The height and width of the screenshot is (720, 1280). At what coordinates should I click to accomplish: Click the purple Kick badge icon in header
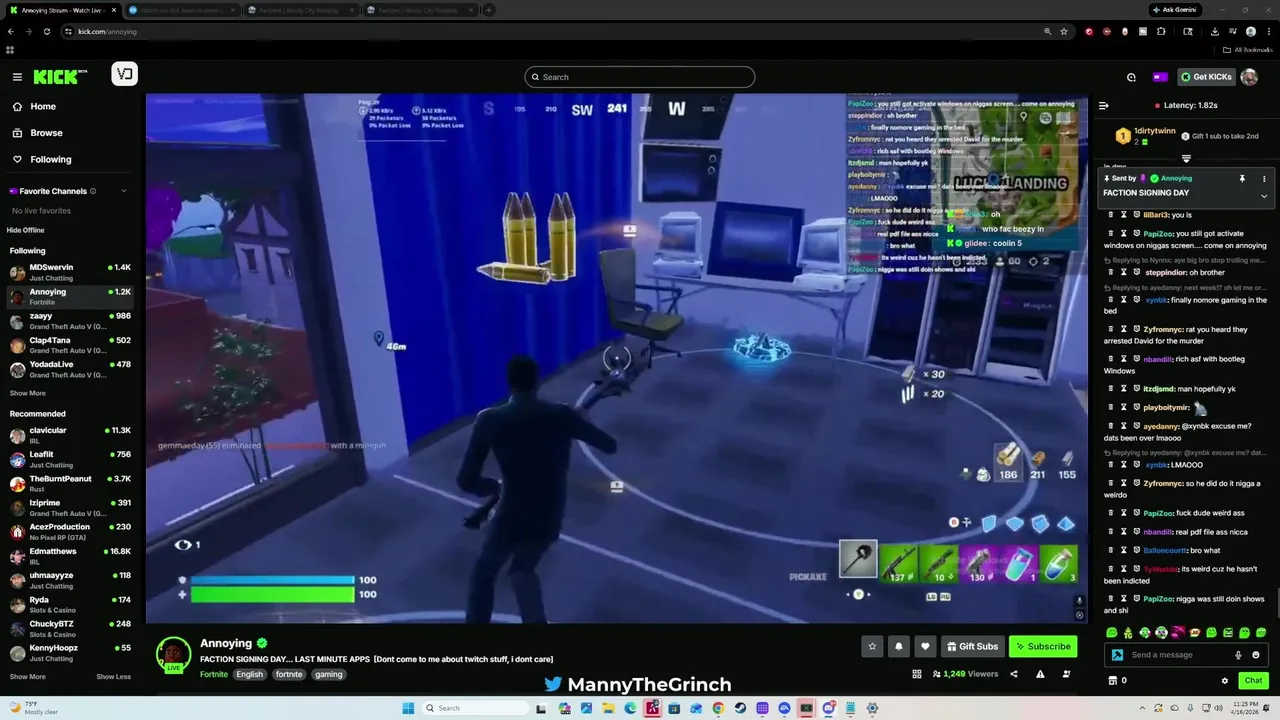pyautogui.click(x=1160, y=77)
